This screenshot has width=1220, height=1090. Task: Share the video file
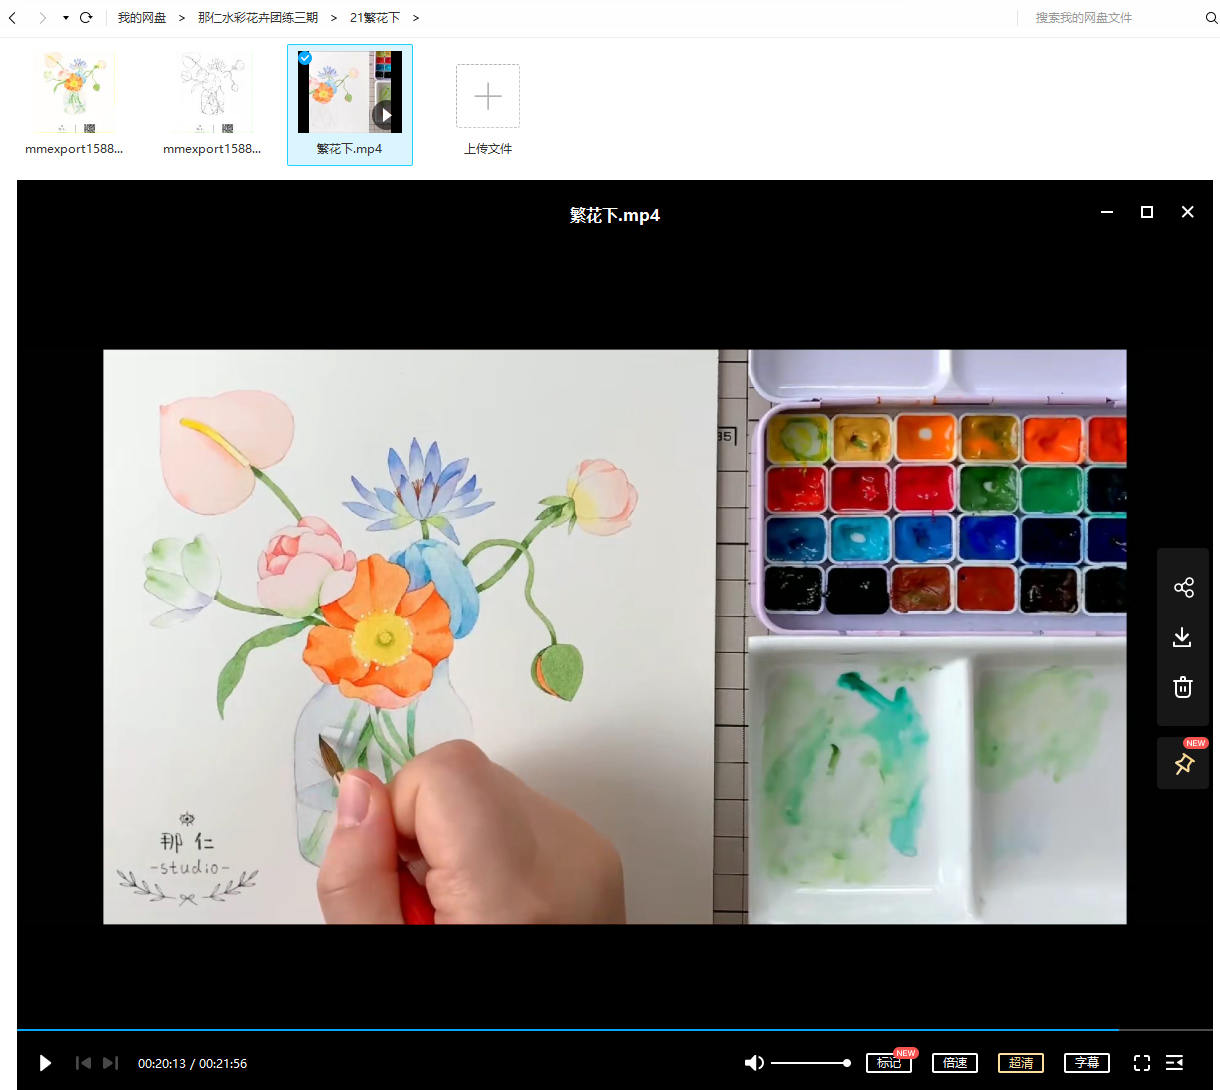1183,587
